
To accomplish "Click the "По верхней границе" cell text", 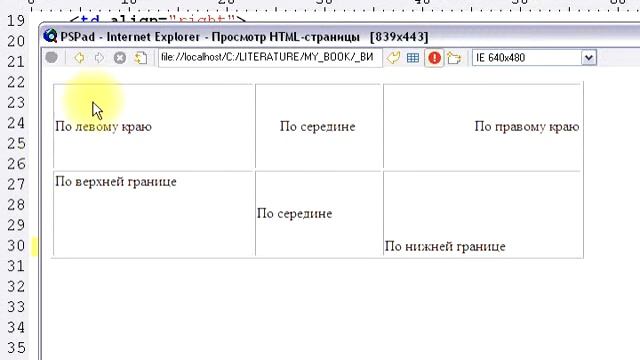I will (x=116, y=182).
